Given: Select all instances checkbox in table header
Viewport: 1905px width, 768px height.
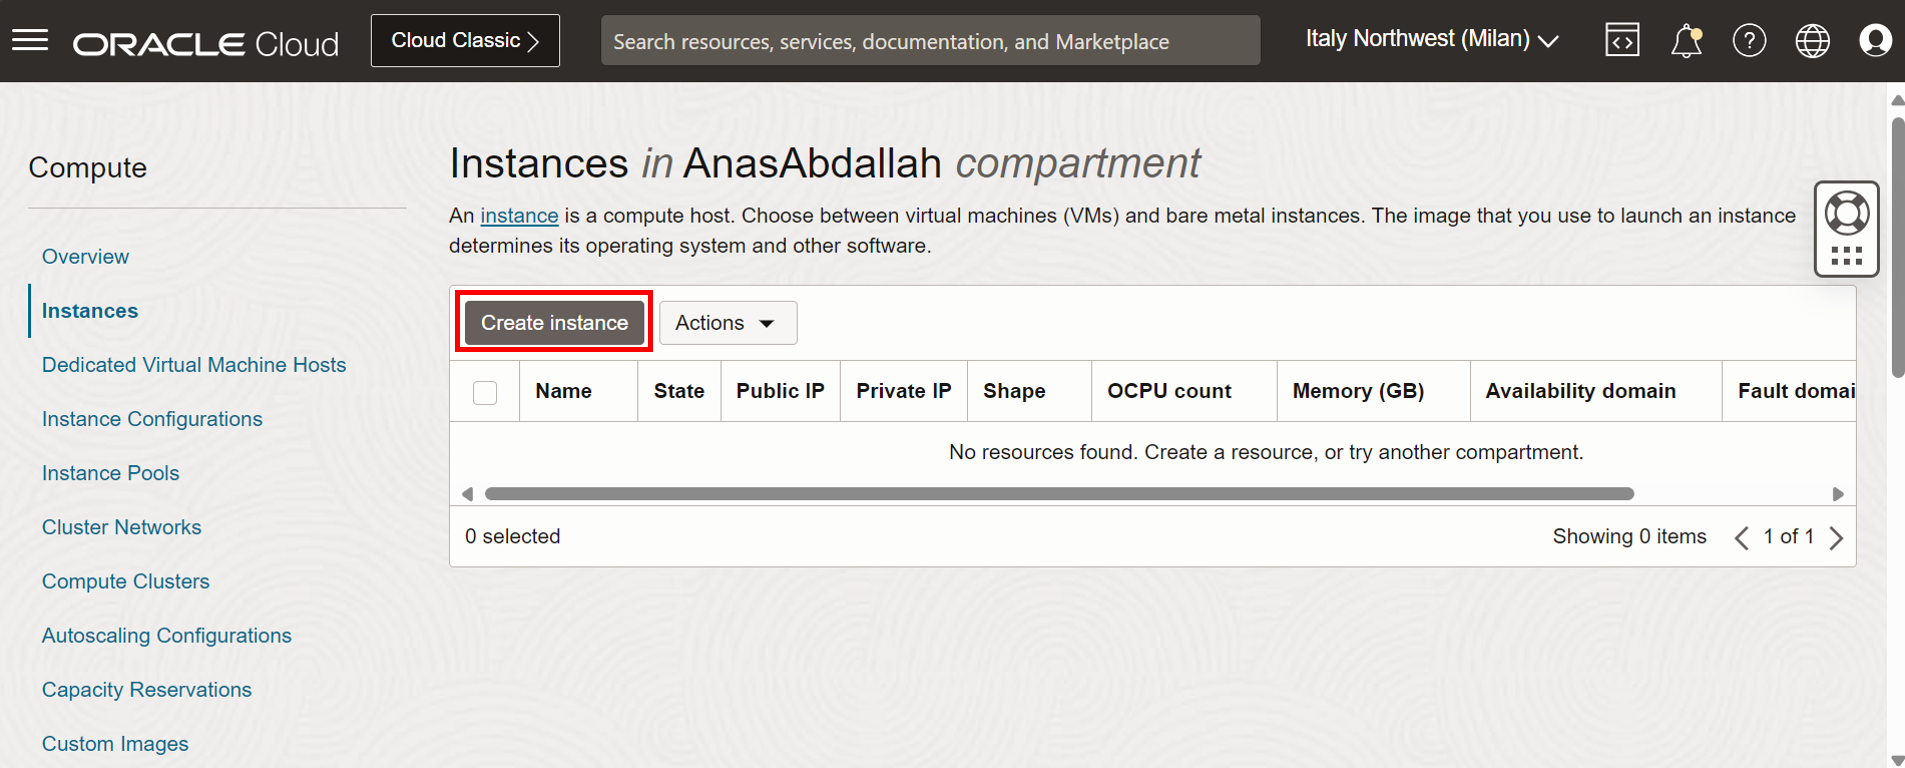Looking at the screenshot, I should (x=485, y=392).
